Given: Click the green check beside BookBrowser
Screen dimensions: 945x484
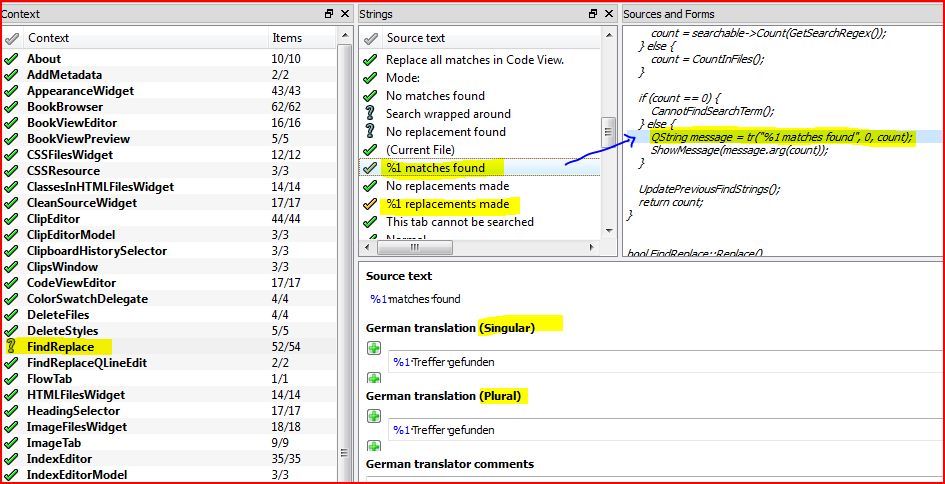Looking at the screenshot, I should pos(11,107).
